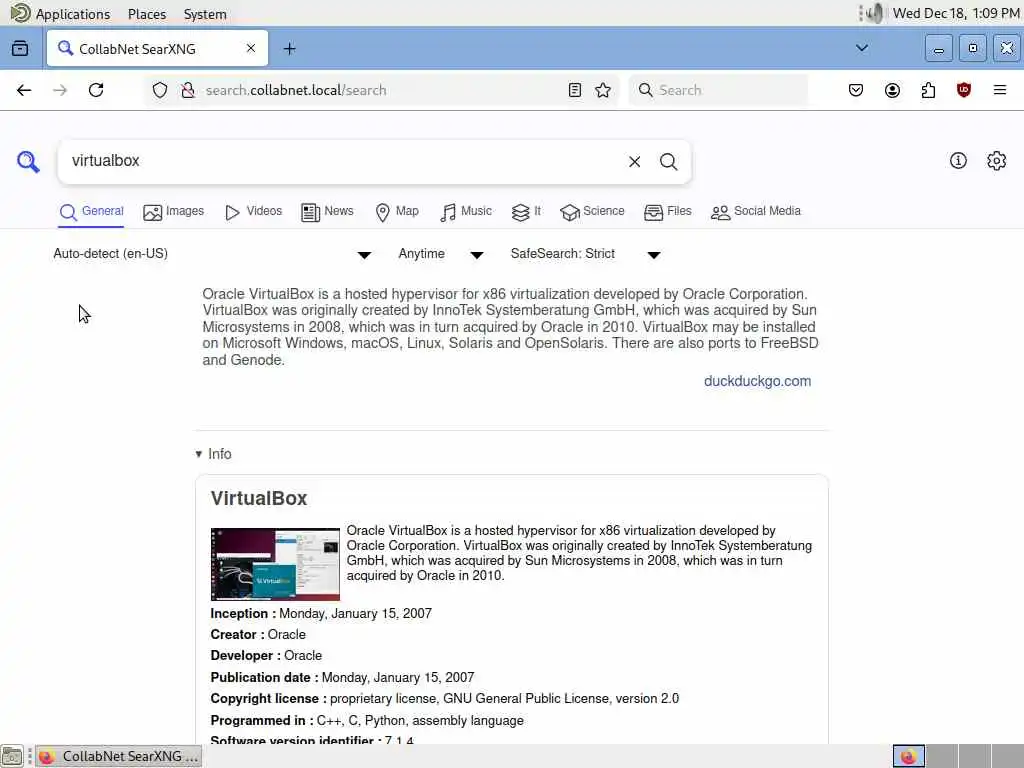The width and height of the screenshot is (1024, 768).
Task: Focus the Firefox toolbar Search box
Action: 718,90
